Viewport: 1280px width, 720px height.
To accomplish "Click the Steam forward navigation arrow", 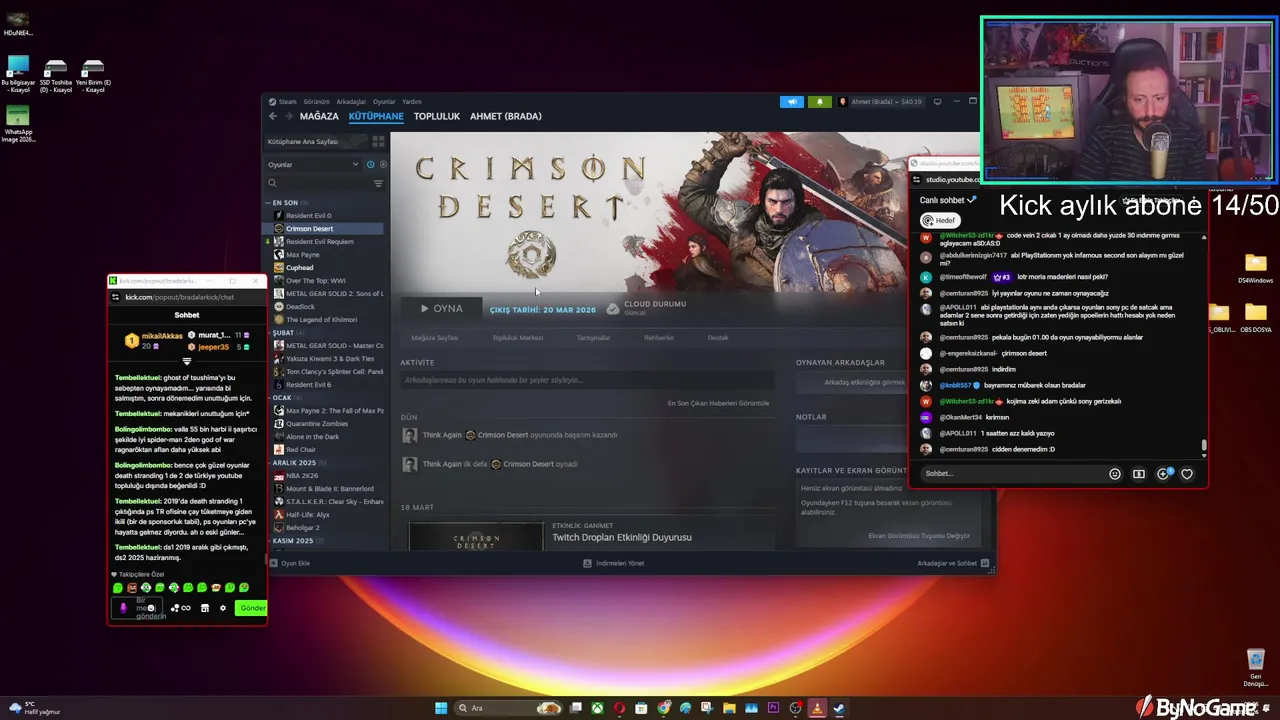I will (289, 116).
